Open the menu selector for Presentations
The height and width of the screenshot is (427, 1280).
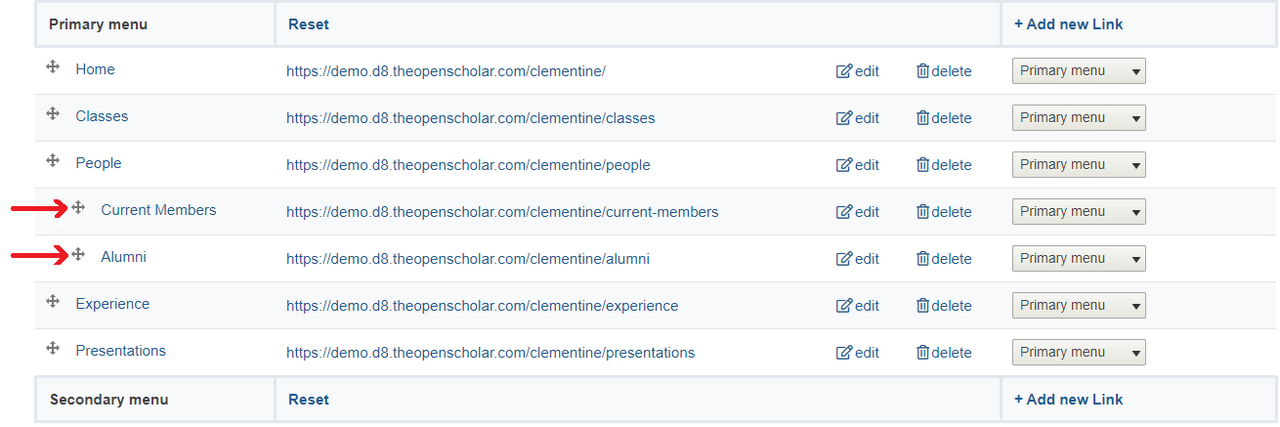(x=1078, y=353)
